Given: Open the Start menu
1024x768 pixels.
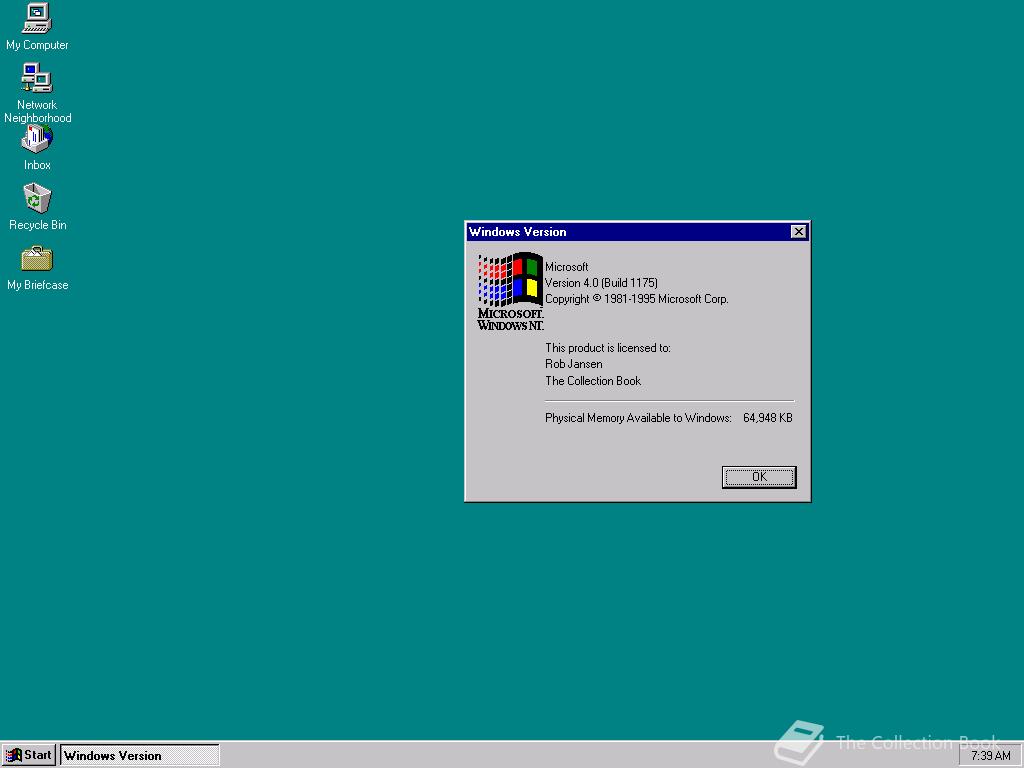Looking at the screenshot, I should point(28,755).
